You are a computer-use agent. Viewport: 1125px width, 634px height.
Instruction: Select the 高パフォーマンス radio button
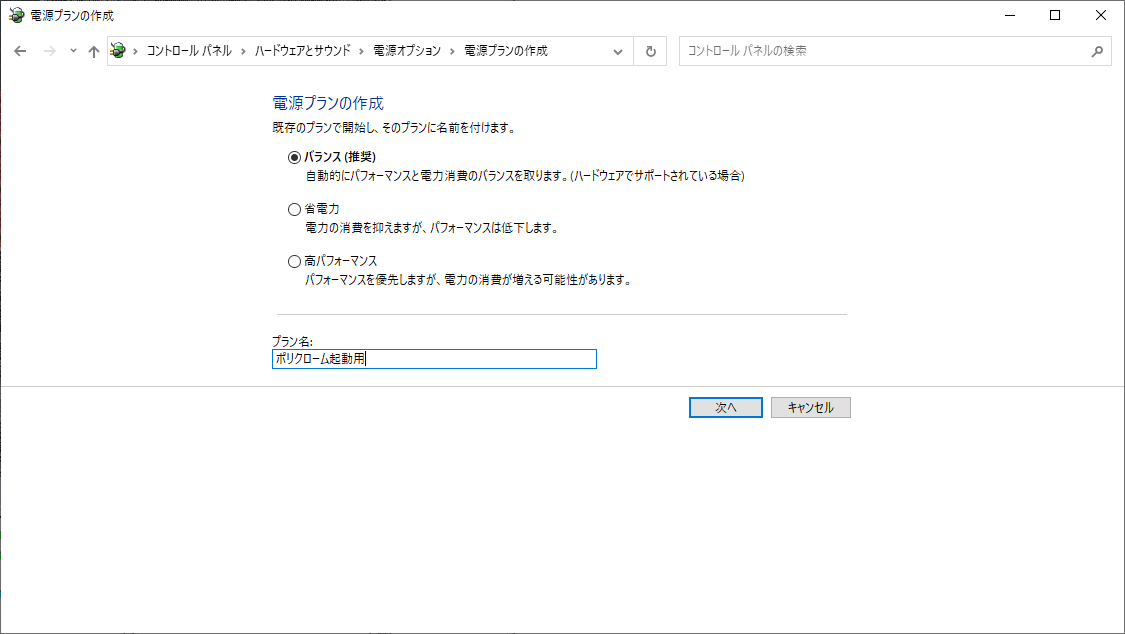click(x=294, y=261)
